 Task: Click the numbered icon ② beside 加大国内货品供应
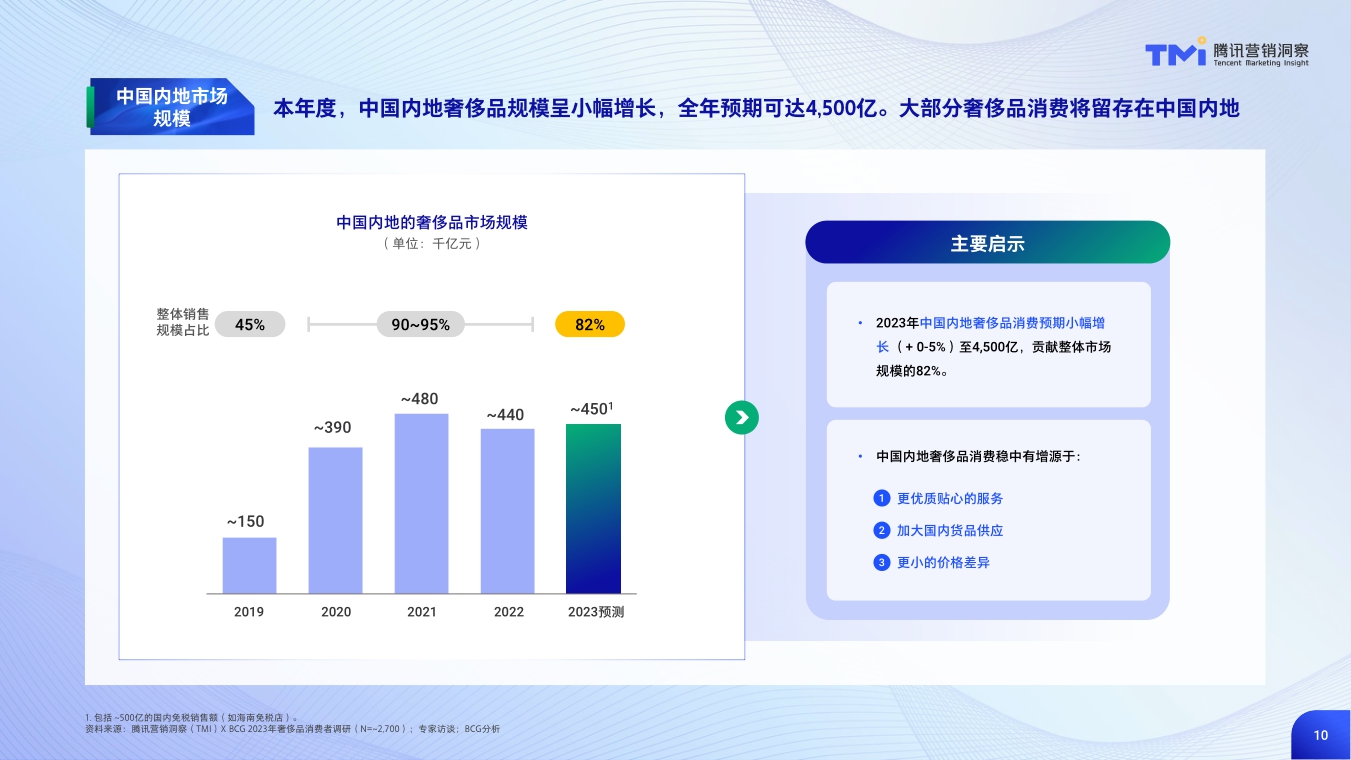(881, 530)
